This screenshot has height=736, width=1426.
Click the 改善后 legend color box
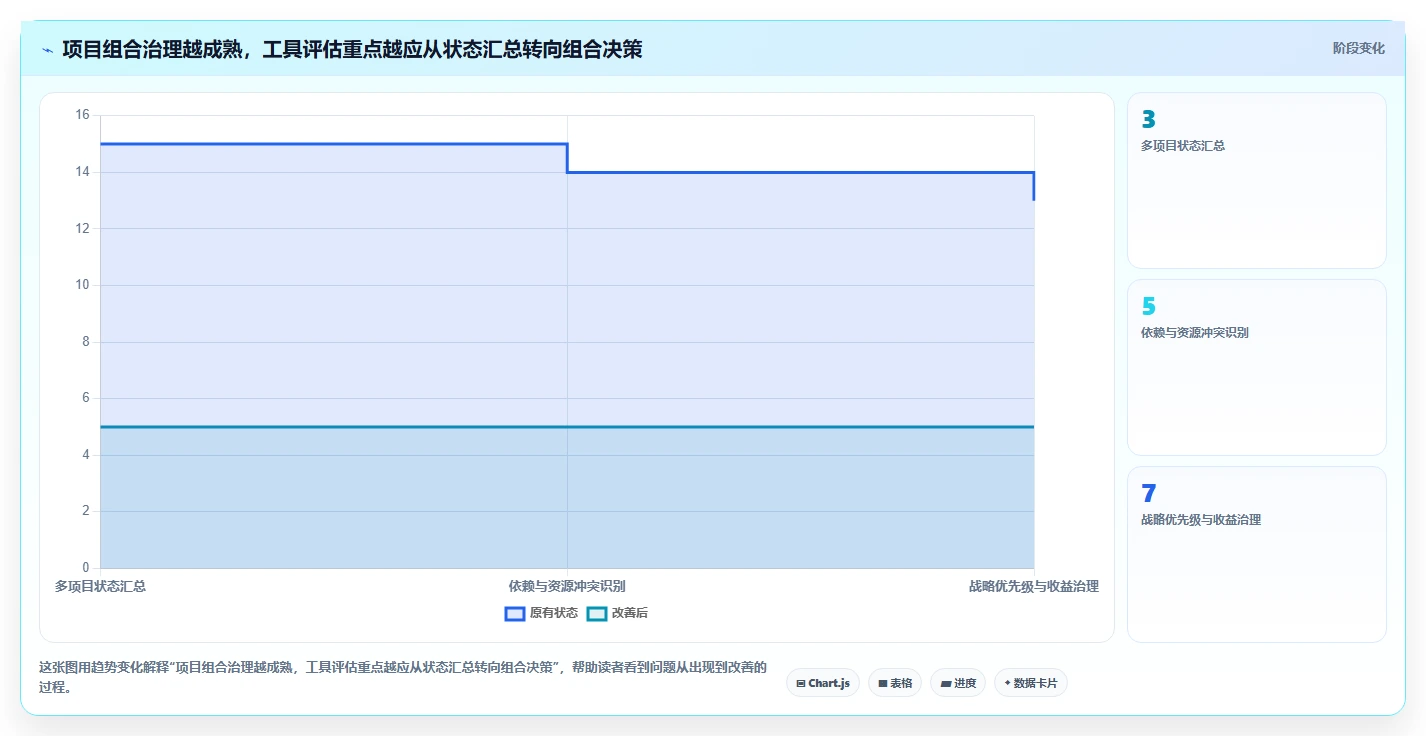[x=597, y=613]
